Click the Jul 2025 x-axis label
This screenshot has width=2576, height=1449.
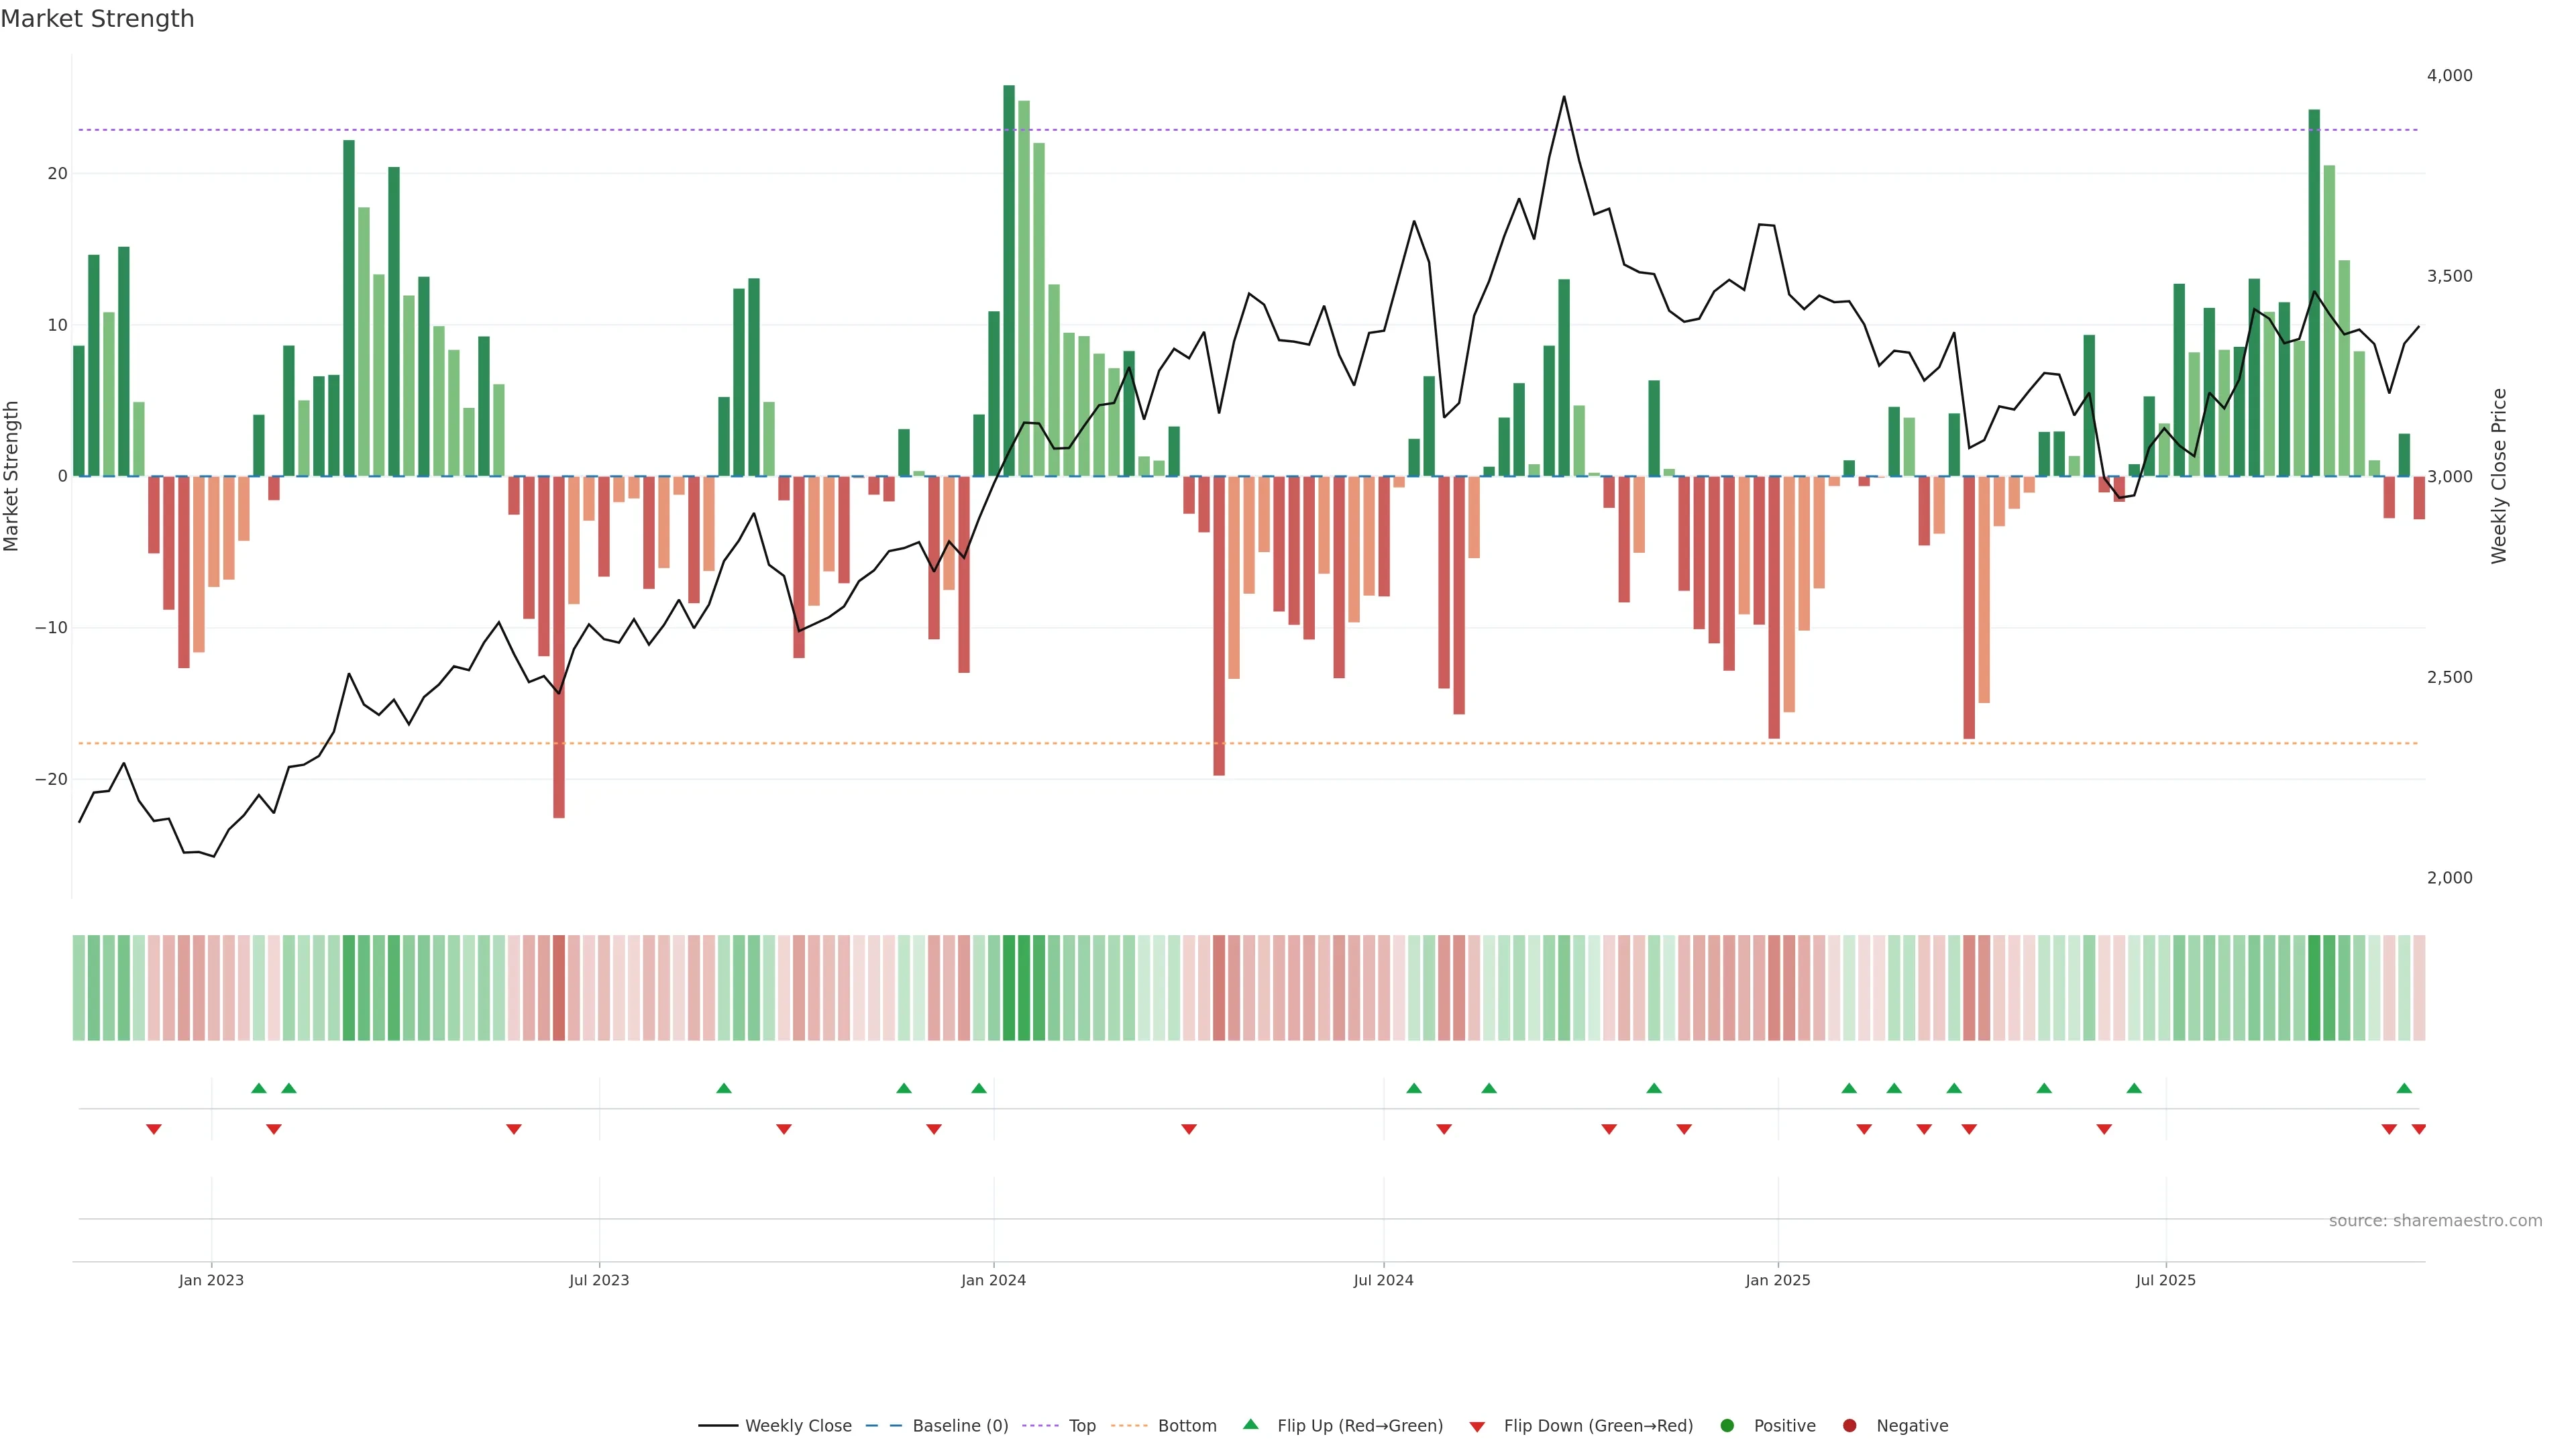[x=2165, y=1280]
